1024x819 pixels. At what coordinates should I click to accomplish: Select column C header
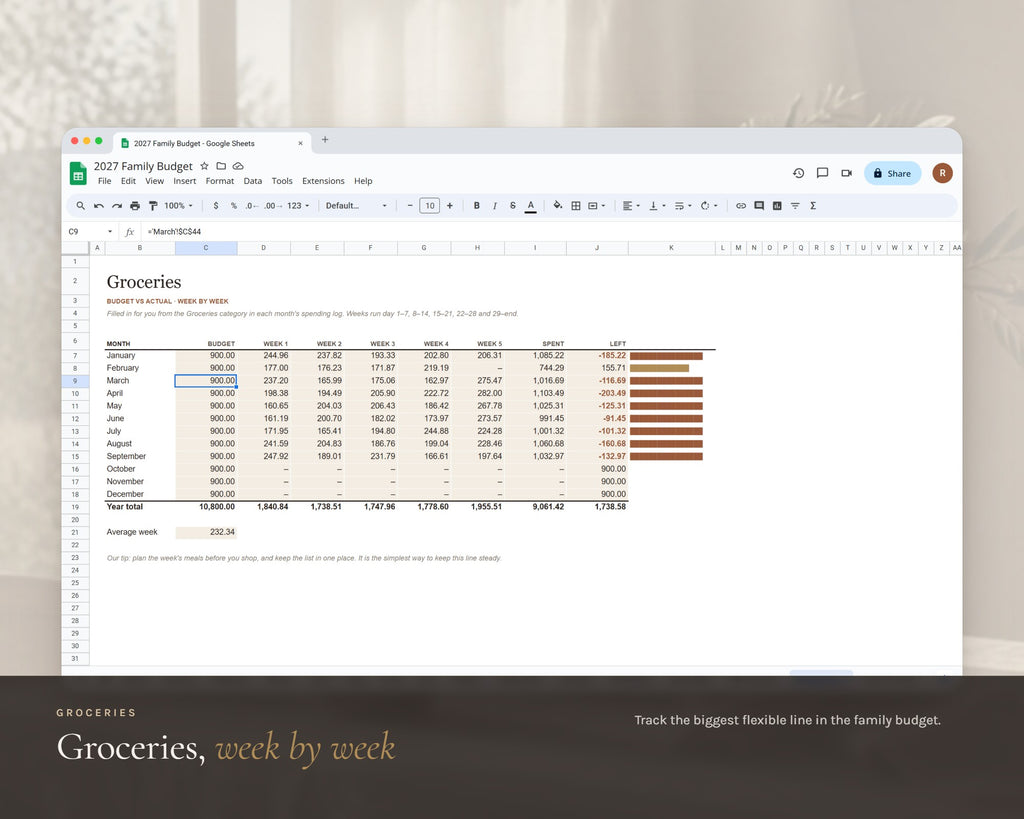[x=206, y=248]
